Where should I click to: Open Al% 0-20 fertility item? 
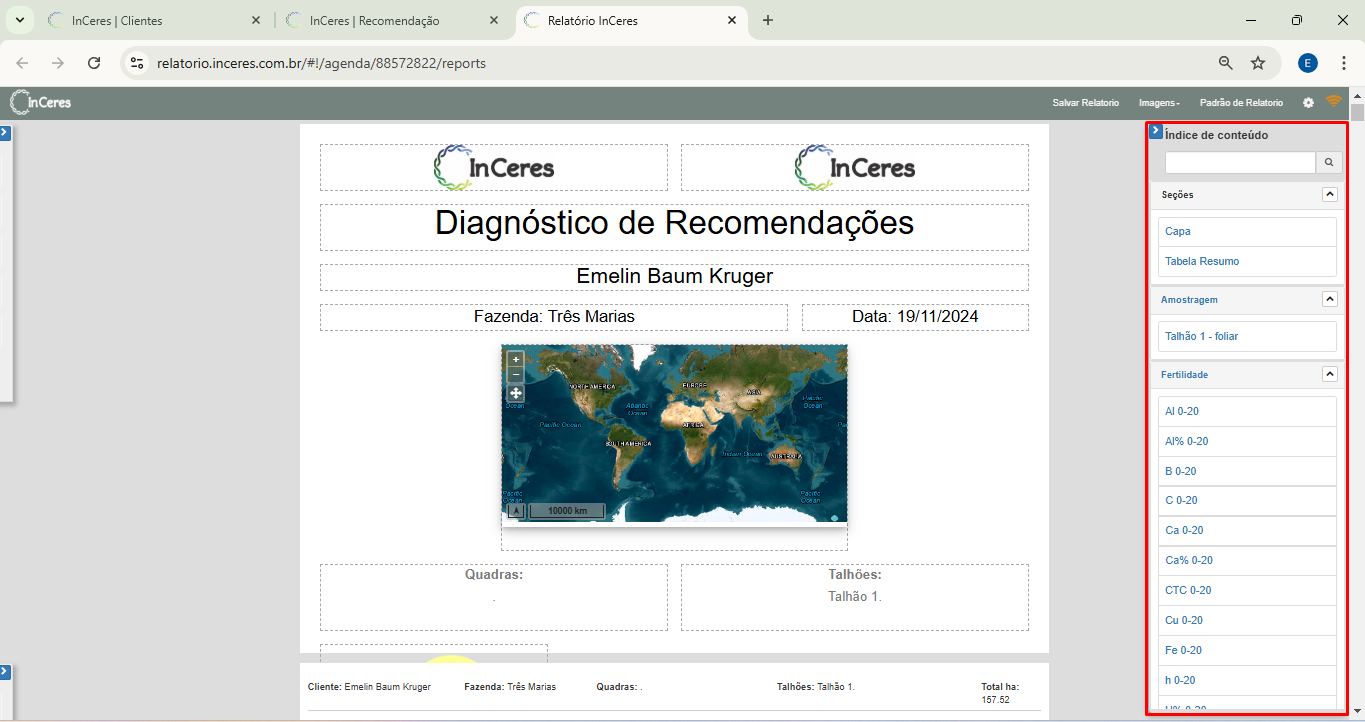tap(1247, 441)
